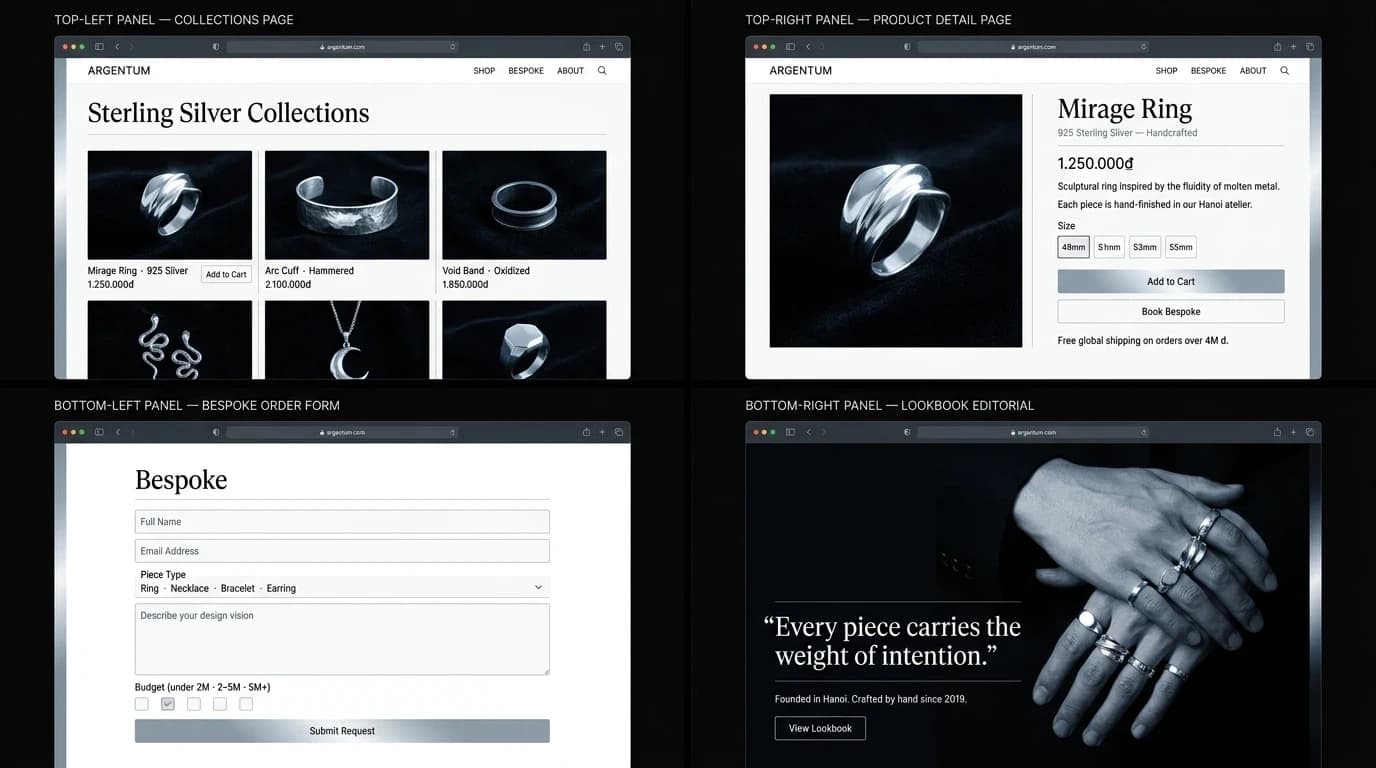Click the sidebar icon in the Bespoke form browser
The image size is (1376, 768).
[99, 432]
